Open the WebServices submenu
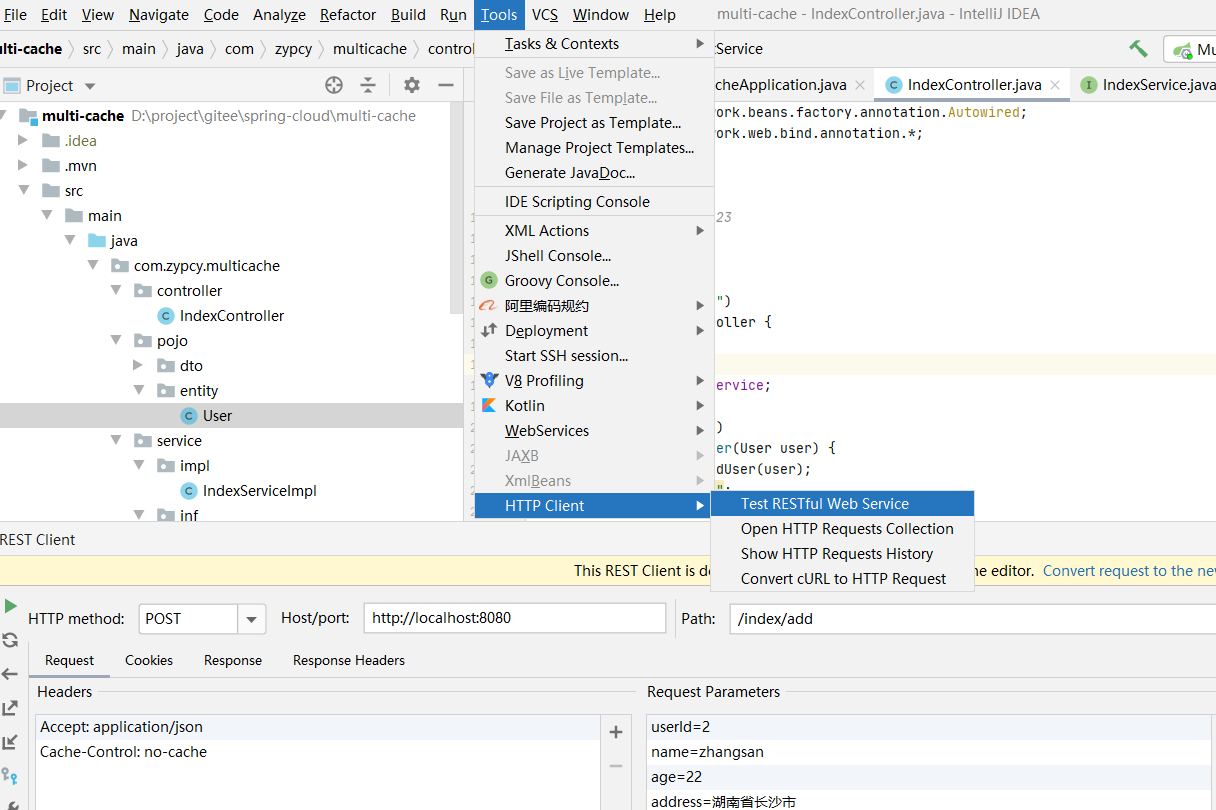 point(594,431)
